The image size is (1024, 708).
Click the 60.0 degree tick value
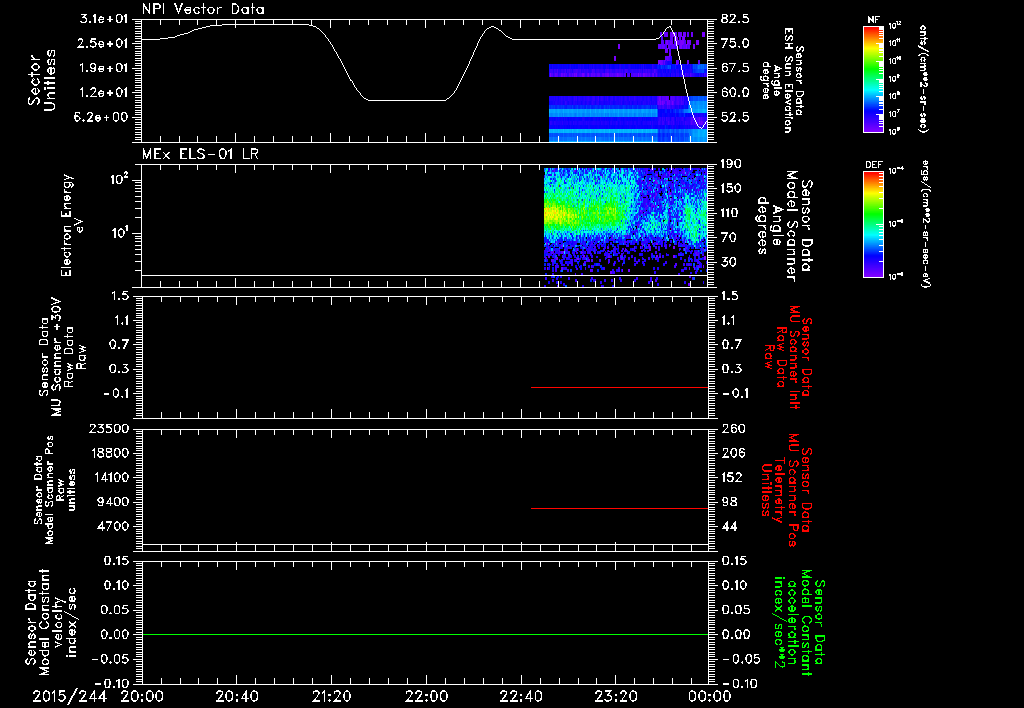pyautogui.click(x=735, y=93)
